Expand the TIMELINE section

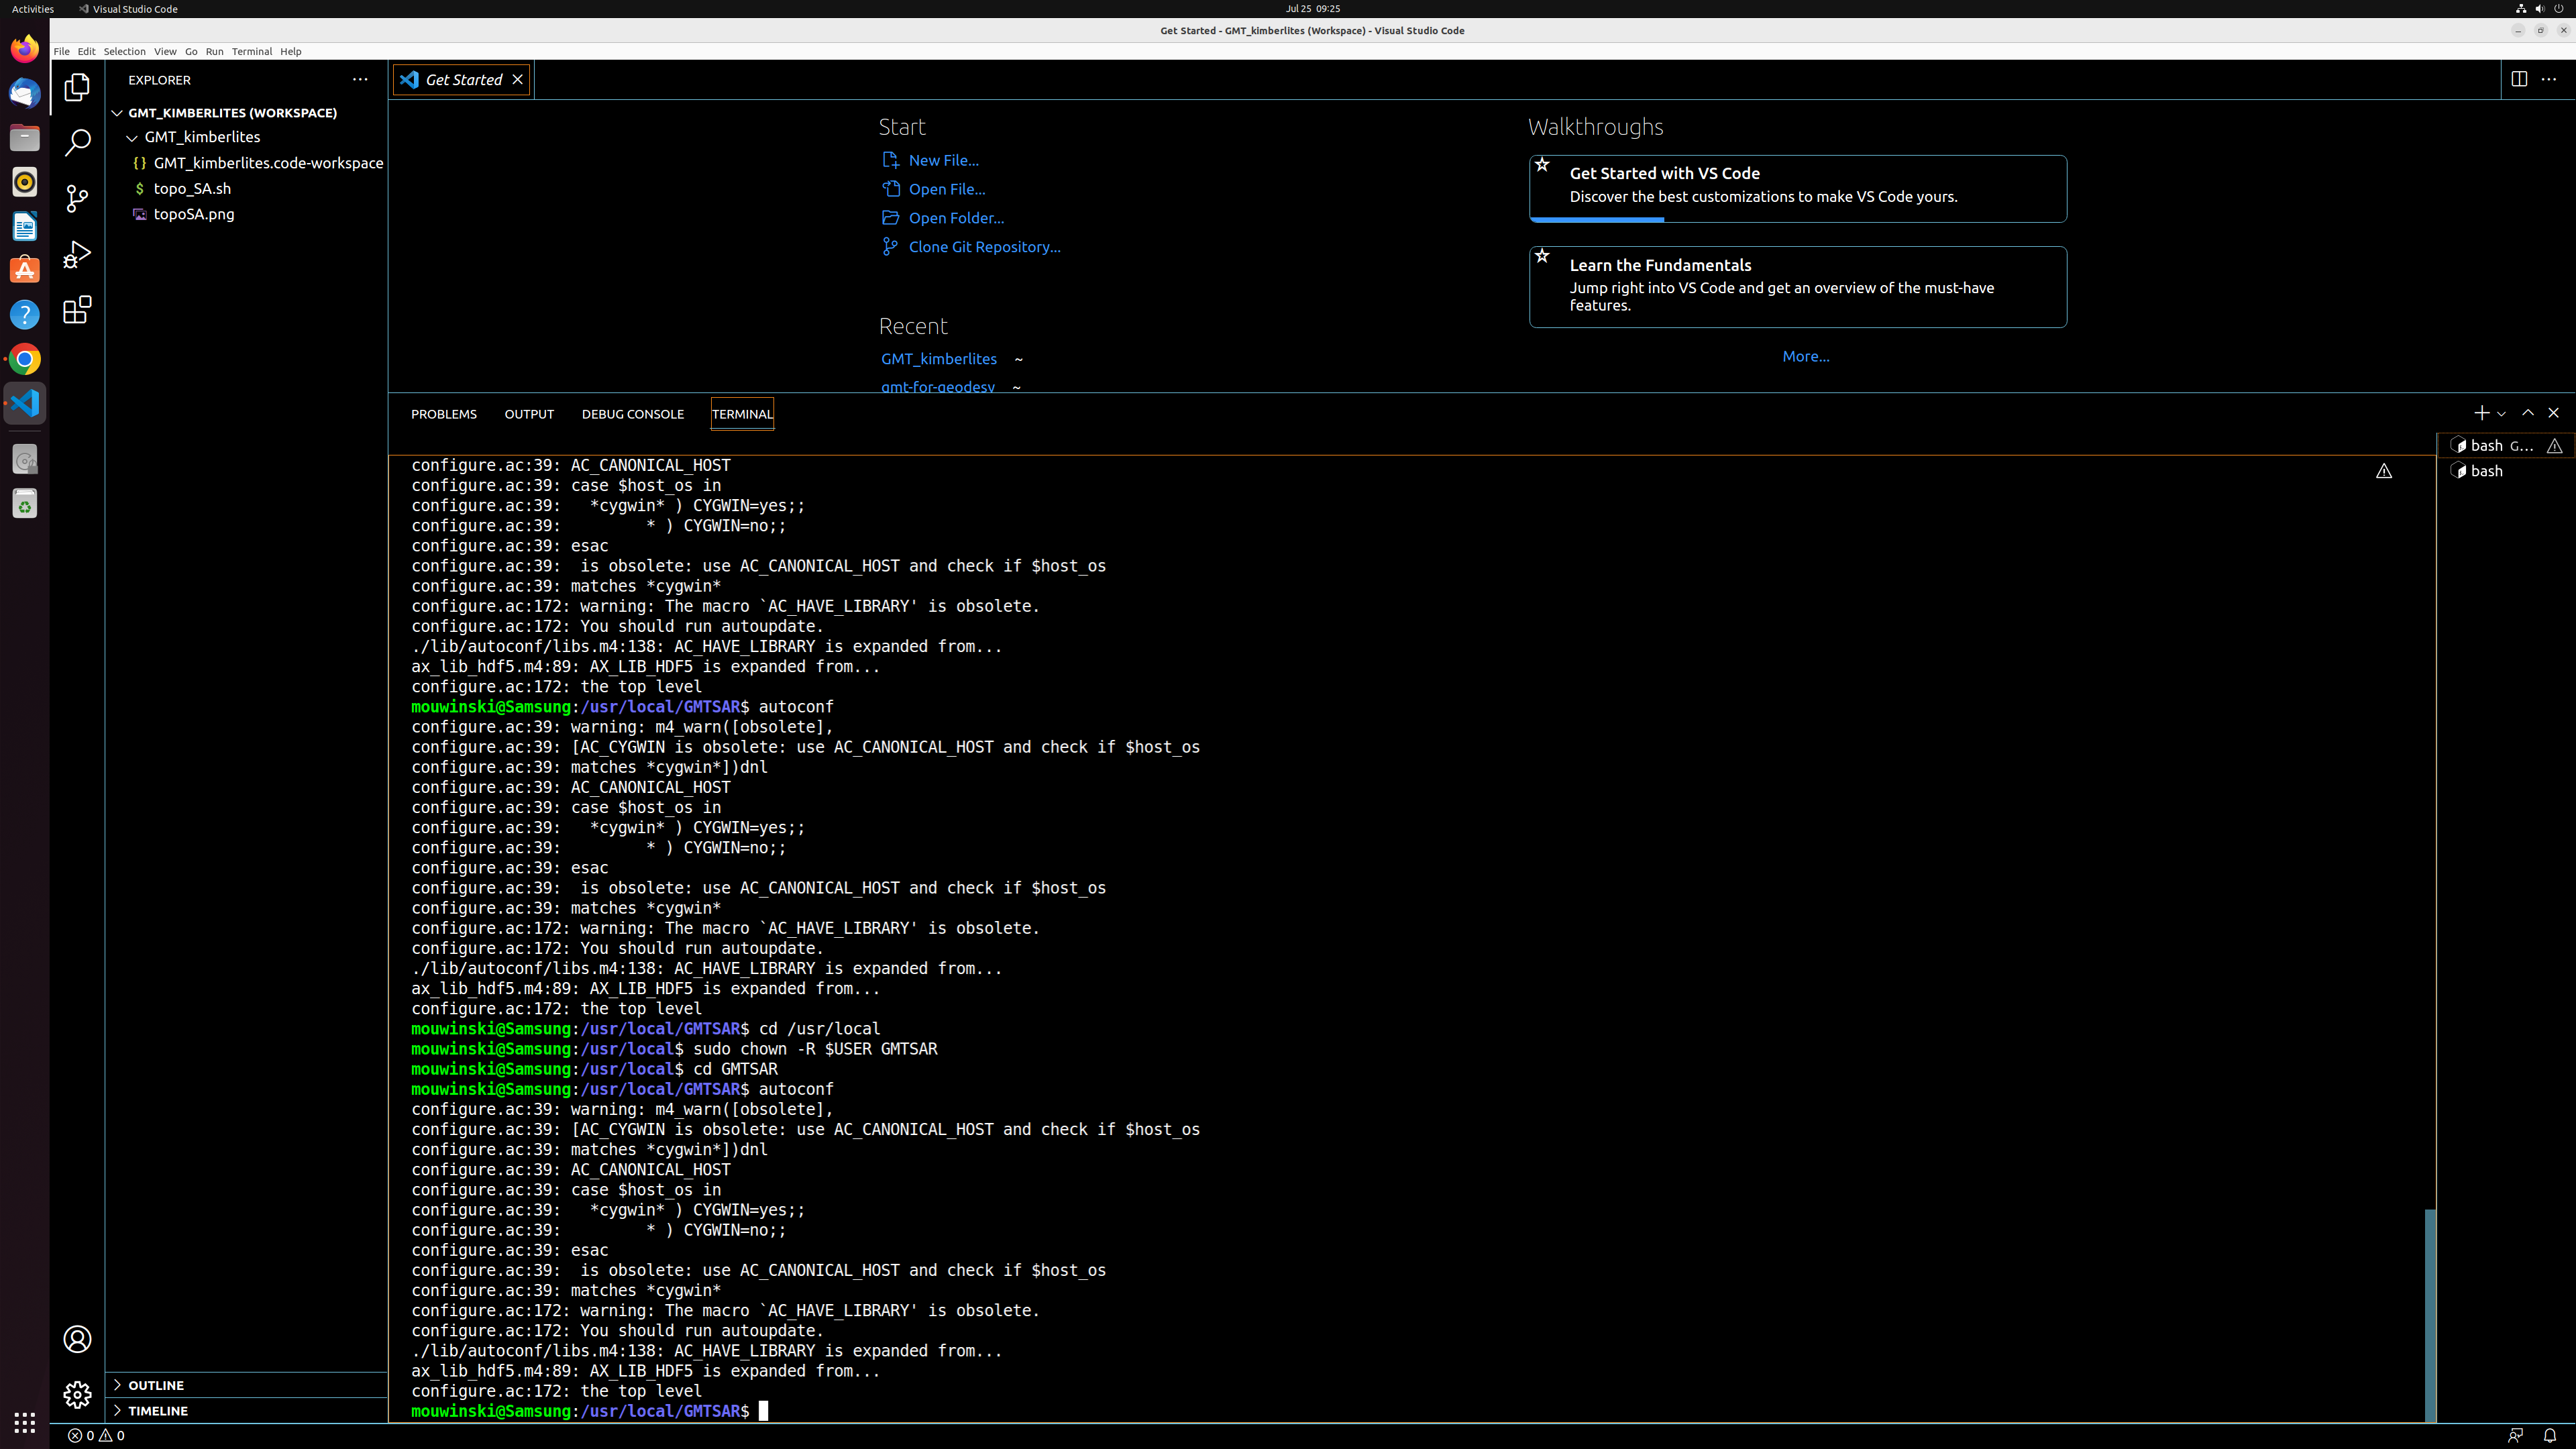160,1411
